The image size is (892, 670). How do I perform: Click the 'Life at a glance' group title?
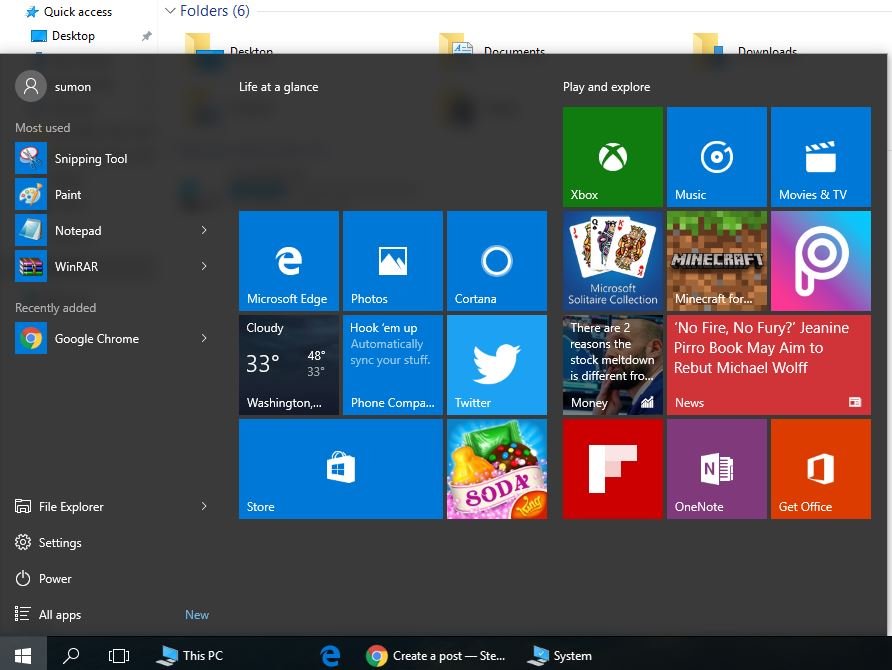point(278,86)
